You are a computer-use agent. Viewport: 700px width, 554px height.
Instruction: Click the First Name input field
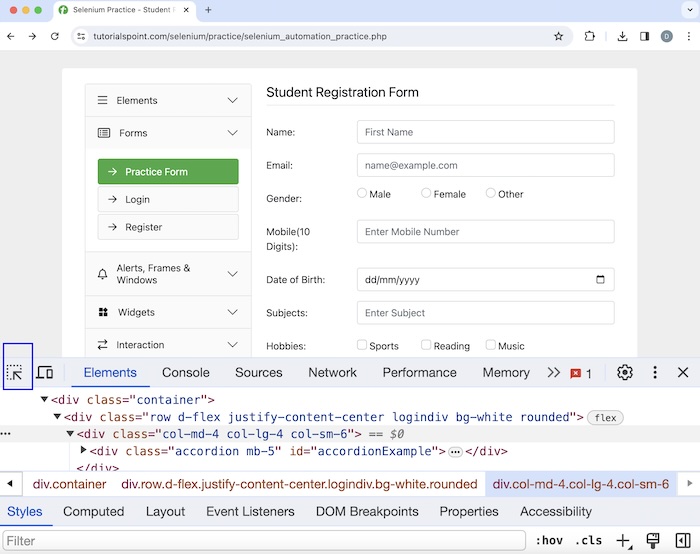(x=485, y=132)
